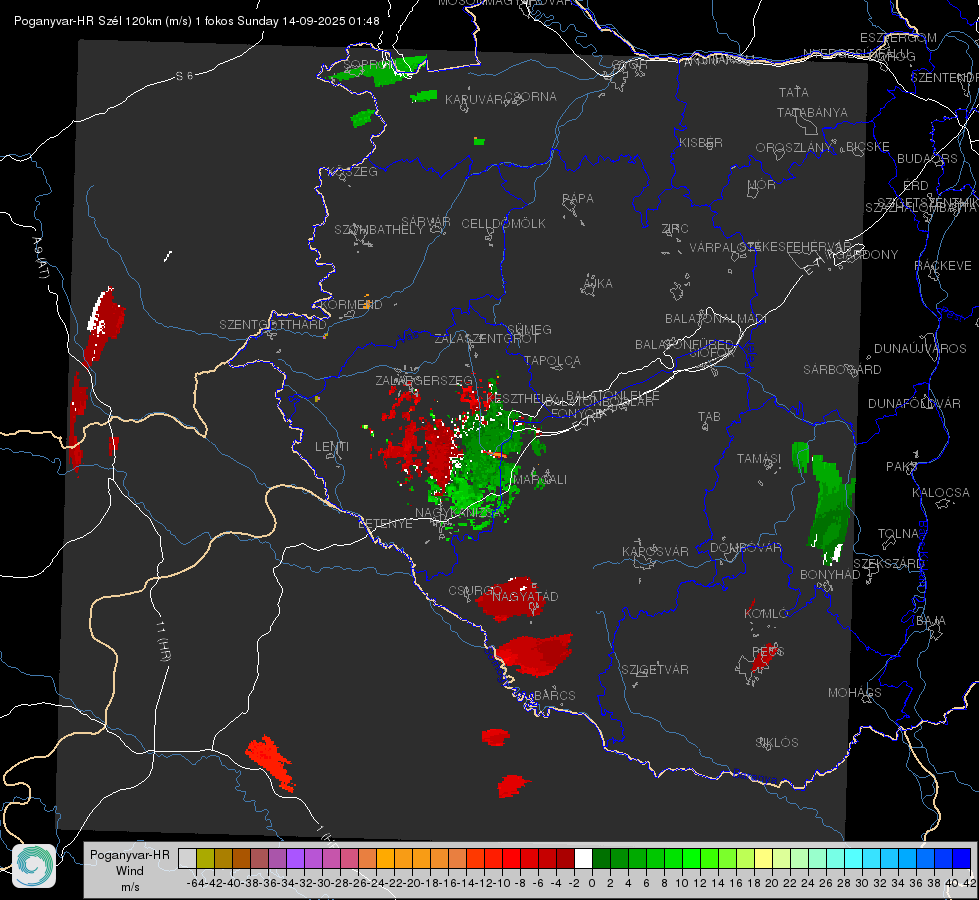Click the PAPA city label
This screenshot has height=900, width=979.
point(578,199)
